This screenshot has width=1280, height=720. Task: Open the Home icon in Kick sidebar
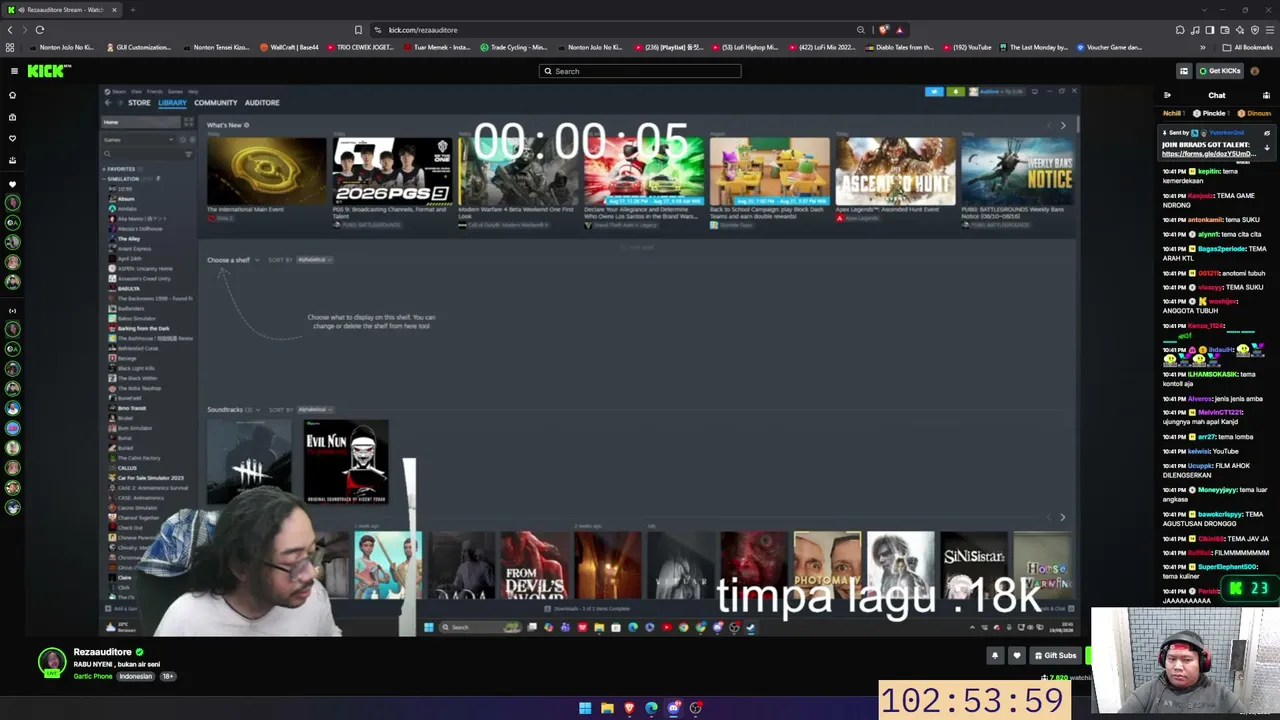(12, 95)
